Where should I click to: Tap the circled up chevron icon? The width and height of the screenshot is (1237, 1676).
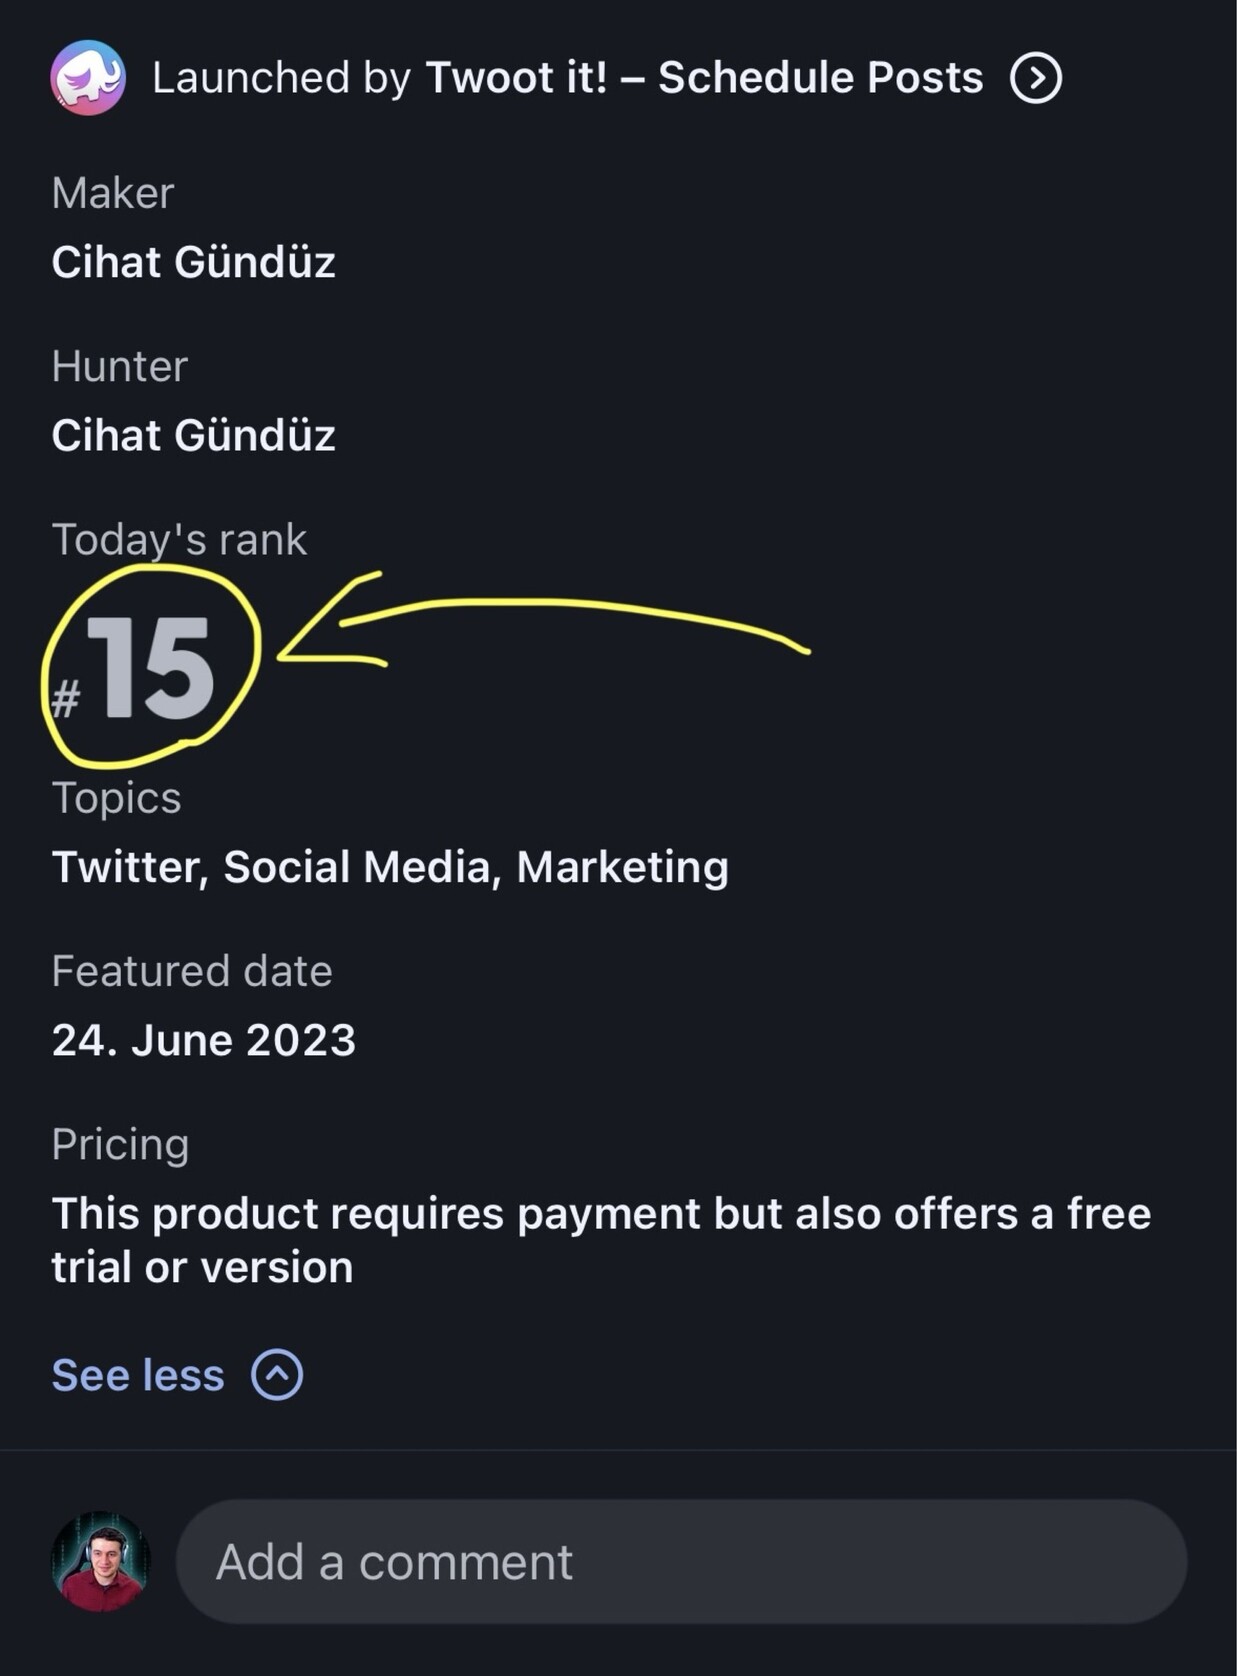point(277,1375)
